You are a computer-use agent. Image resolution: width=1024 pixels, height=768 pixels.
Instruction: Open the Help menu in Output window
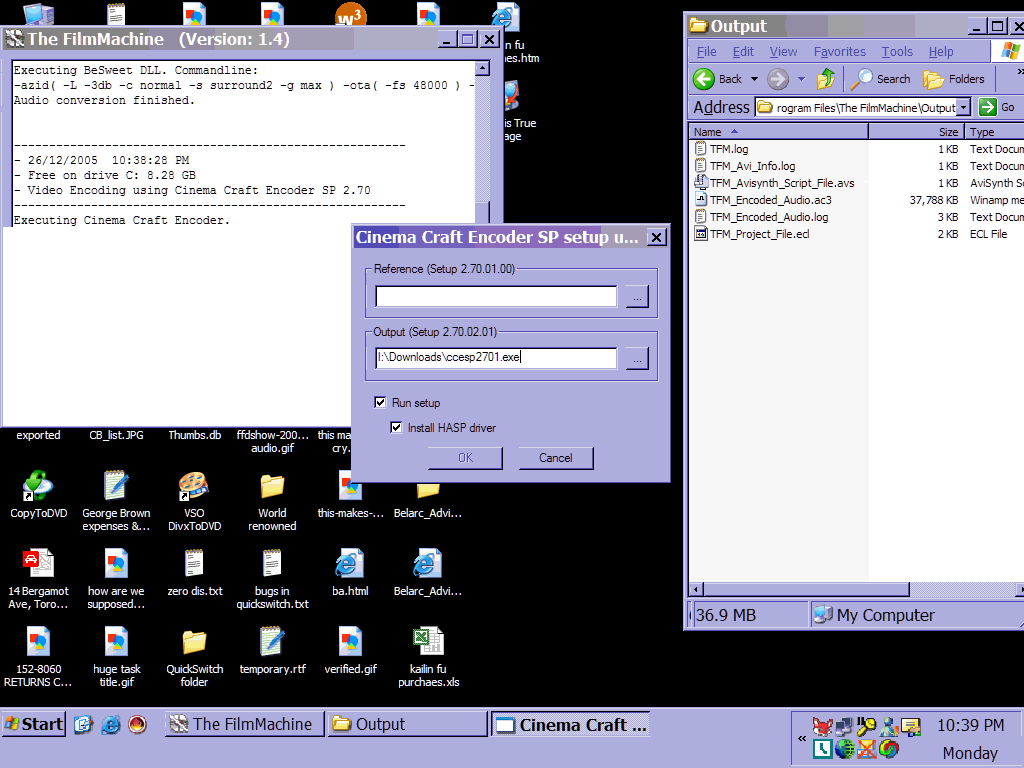pos(940,52)
